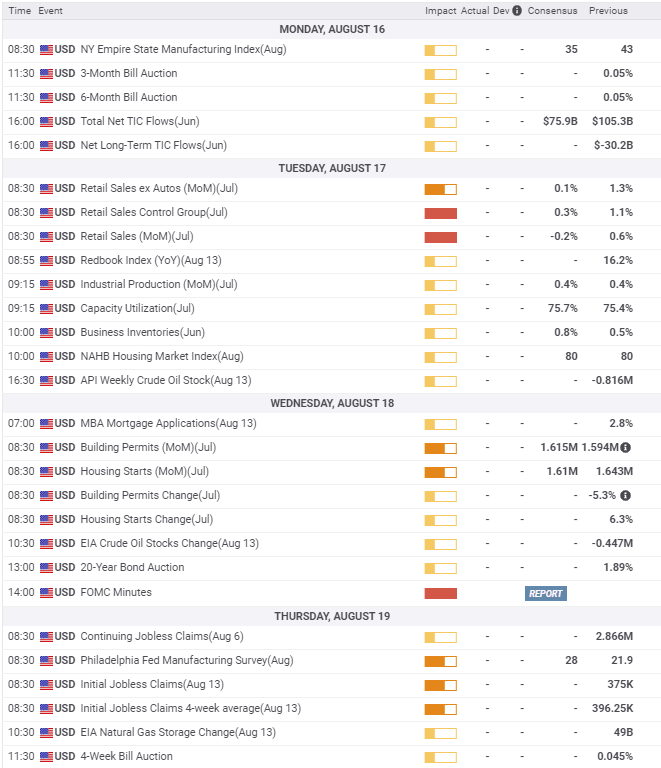Click consensus value 75.7% for Capacity Utilization
Image resolution: width=661 pixels, height=768 pixels.
click(563, 309)
